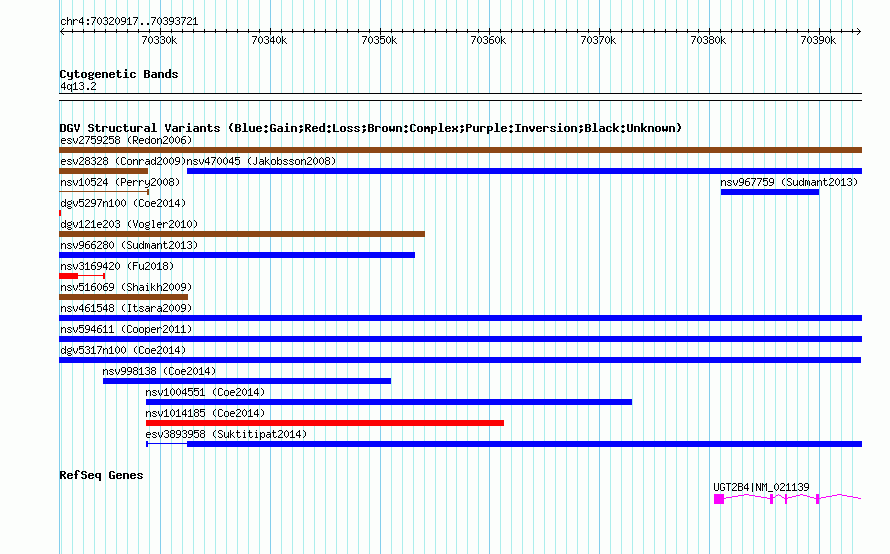Click the 70350k ruler label
The width and height of the screenshot is (890, 554).
(x=379, y=40)
